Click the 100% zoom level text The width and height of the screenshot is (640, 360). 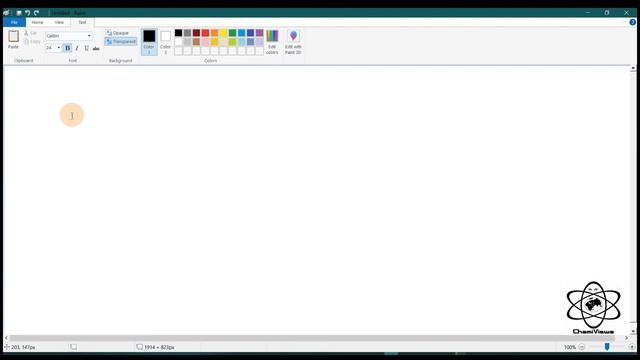tap(570, 347)
